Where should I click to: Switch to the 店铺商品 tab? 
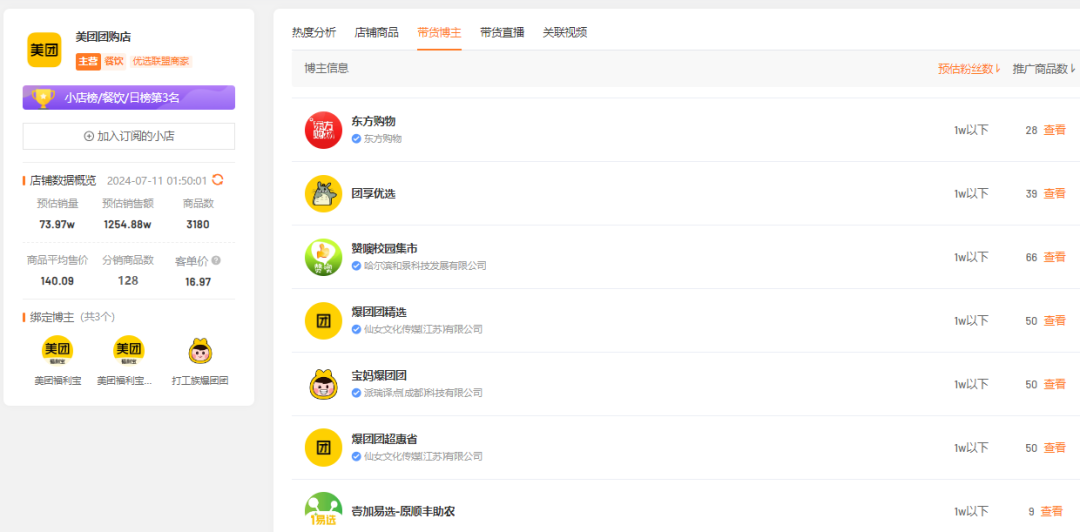point(376,32)
